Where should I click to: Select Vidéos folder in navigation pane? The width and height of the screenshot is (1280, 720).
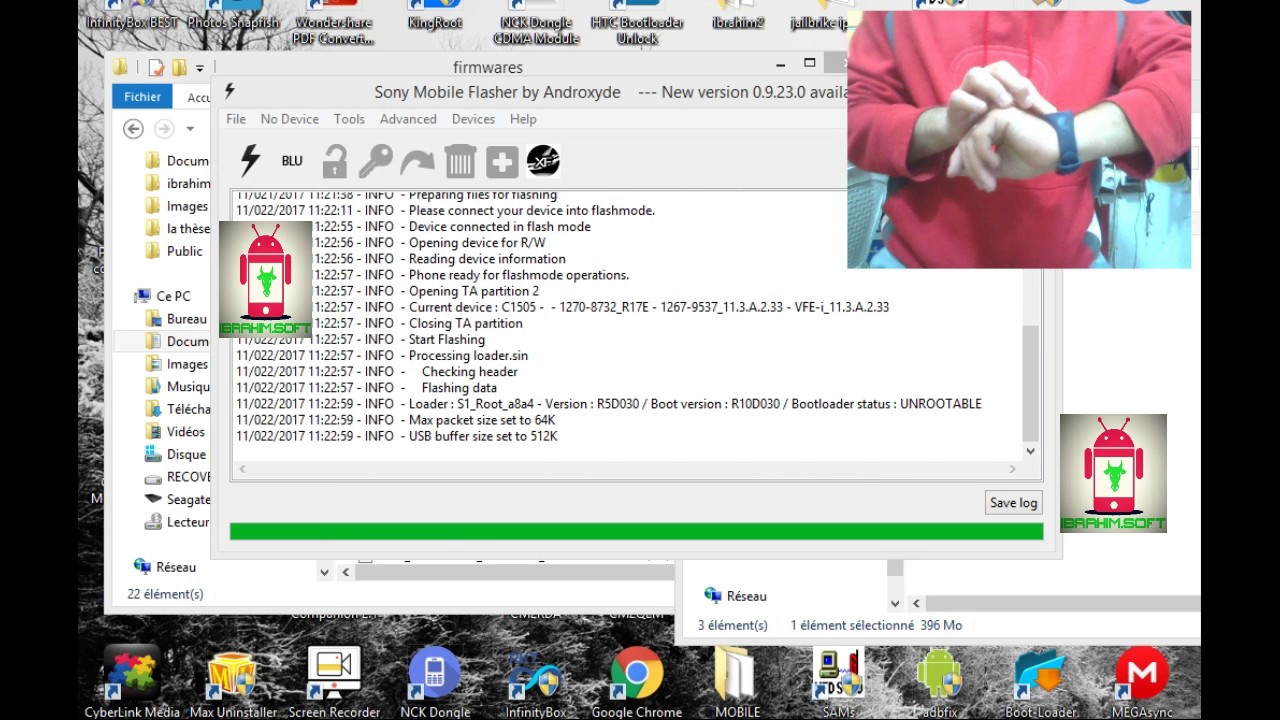pos(175,432)
